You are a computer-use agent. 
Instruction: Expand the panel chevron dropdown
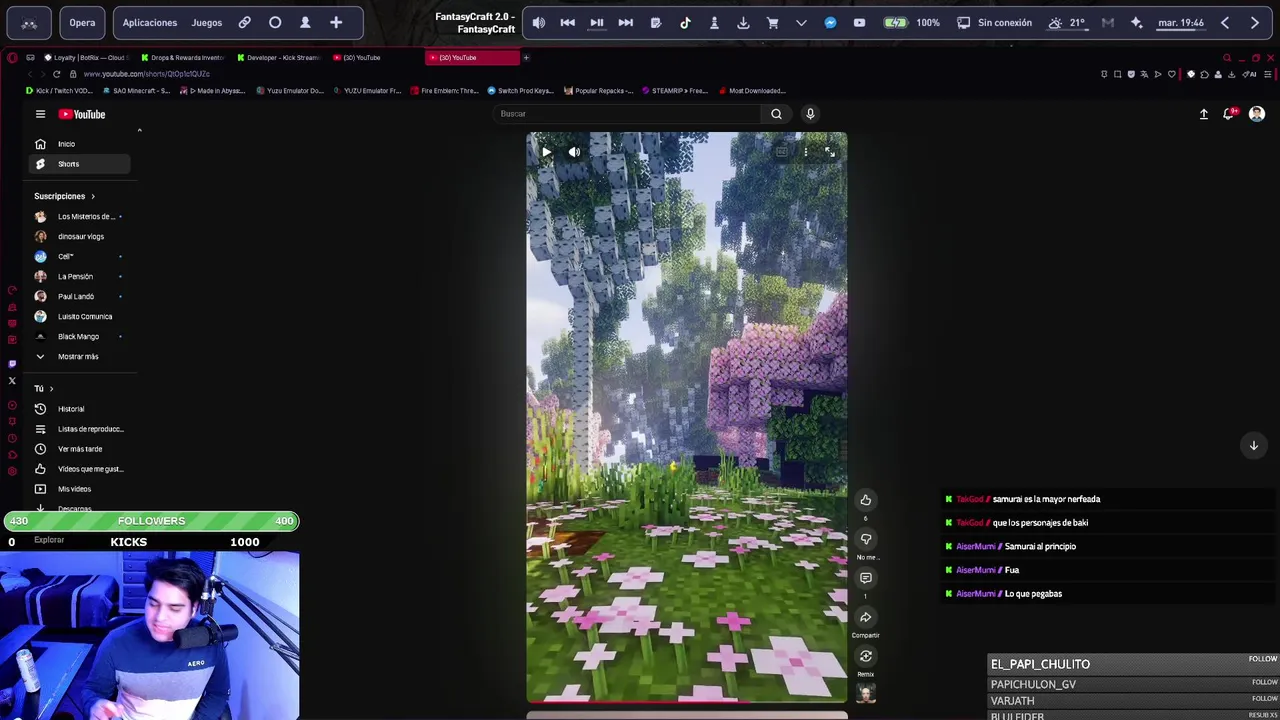pos(801,22)
